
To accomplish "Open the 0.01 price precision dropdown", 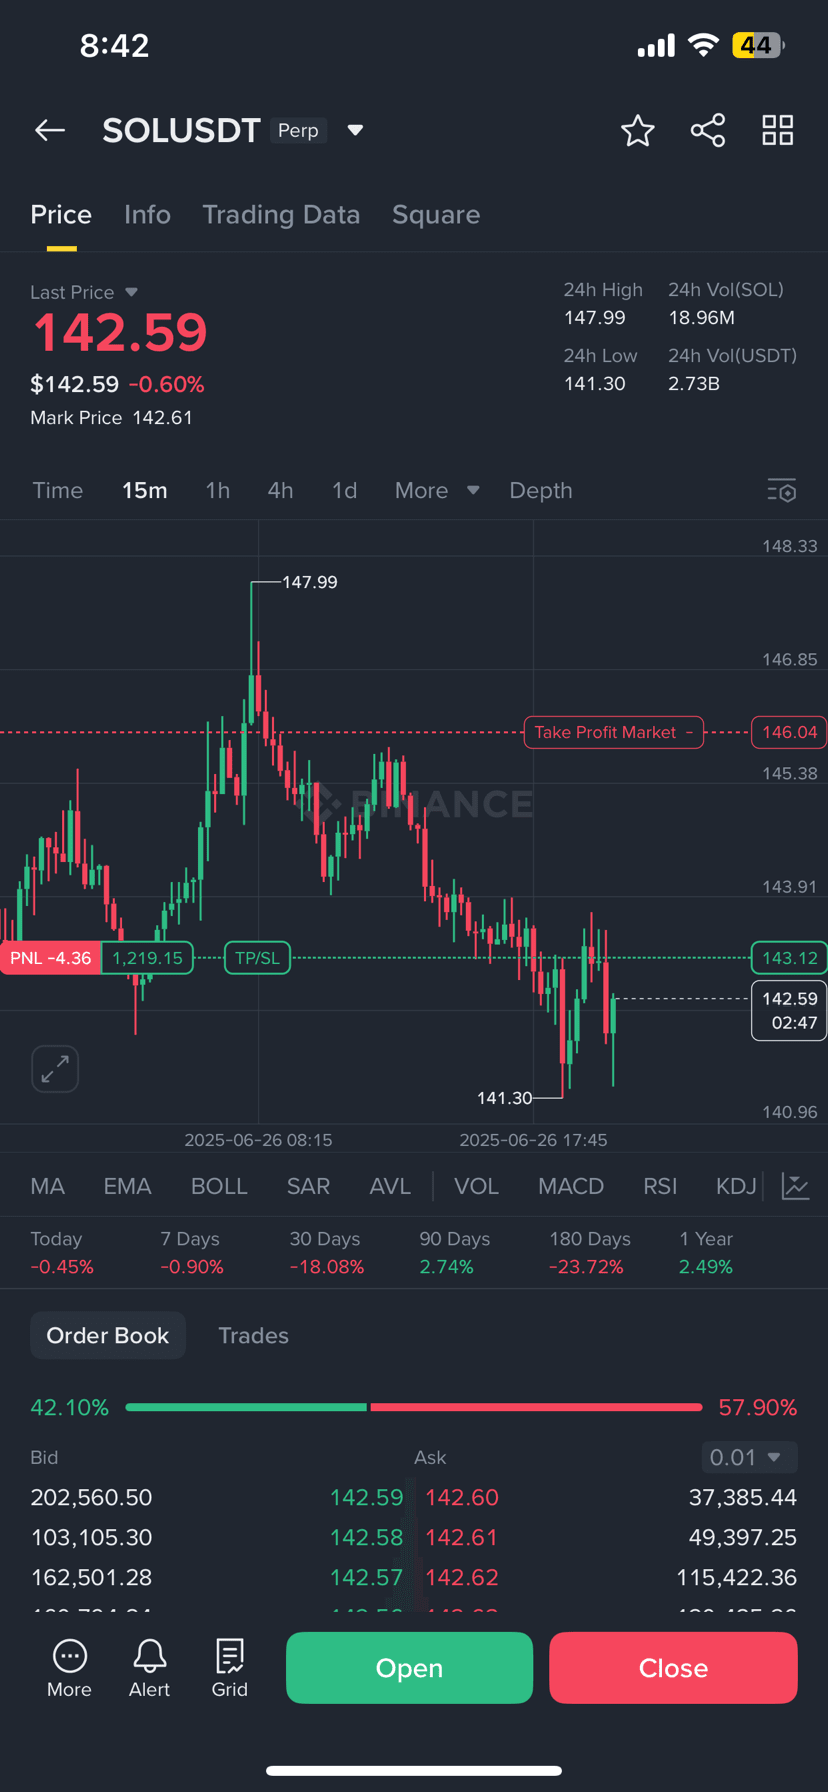I will point(750,1457).
